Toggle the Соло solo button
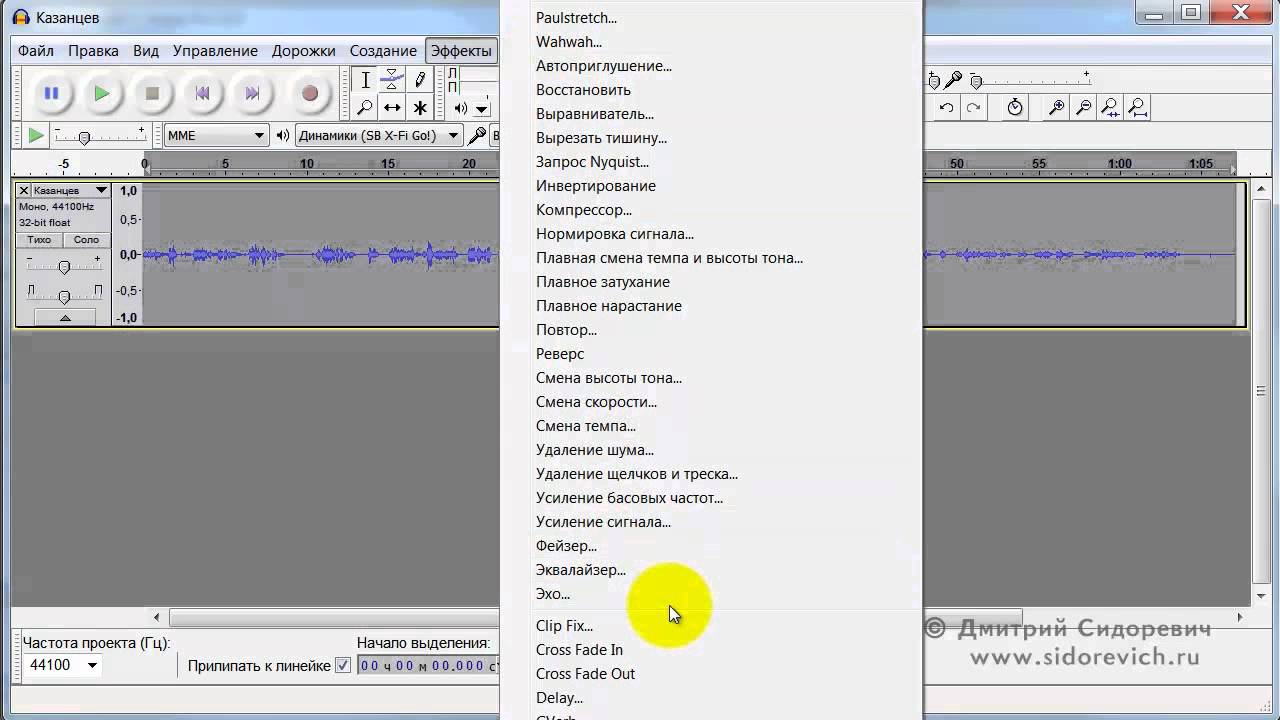Screen dimensions: 1280x720 [x=87, y=240]
